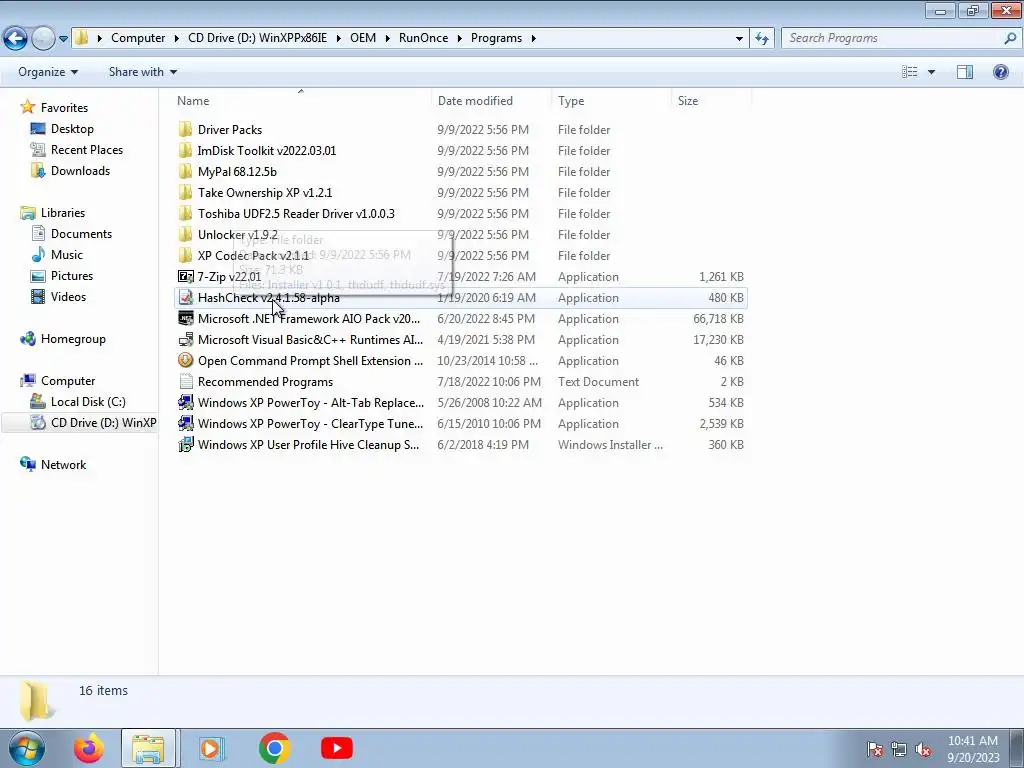
Task: Select the Recommended Programs text document icon
Action: click(x=185, y=381)
